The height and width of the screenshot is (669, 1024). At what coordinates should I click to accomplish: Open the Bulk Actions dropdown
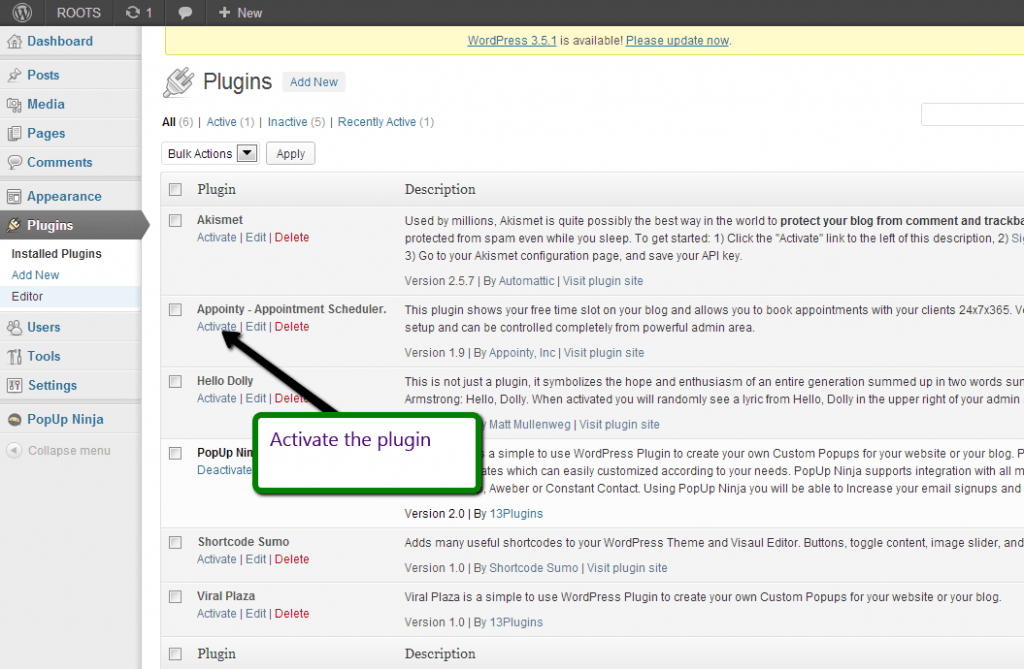click(210, 154)
